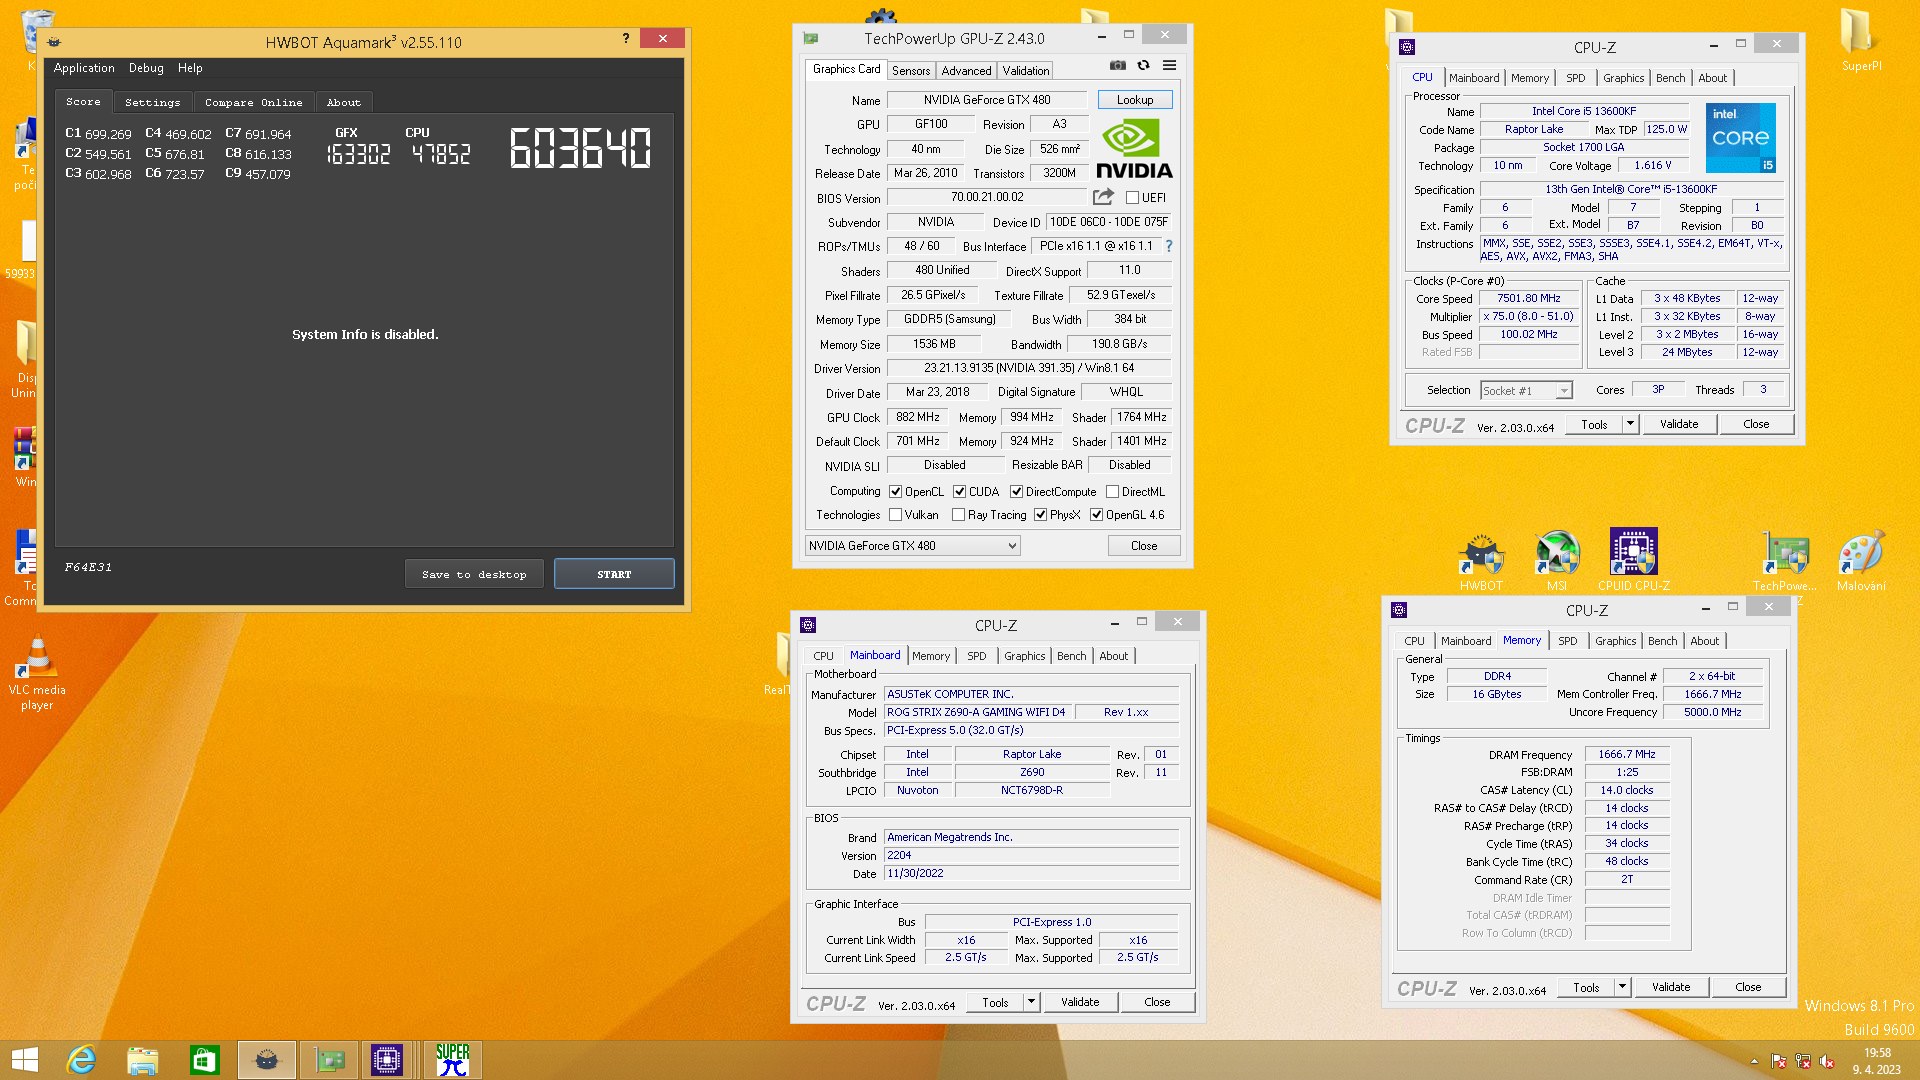This screenshot has width=1920, height=1080.
Task: Toggle CUDA checkbox
Action: point(959,492)
